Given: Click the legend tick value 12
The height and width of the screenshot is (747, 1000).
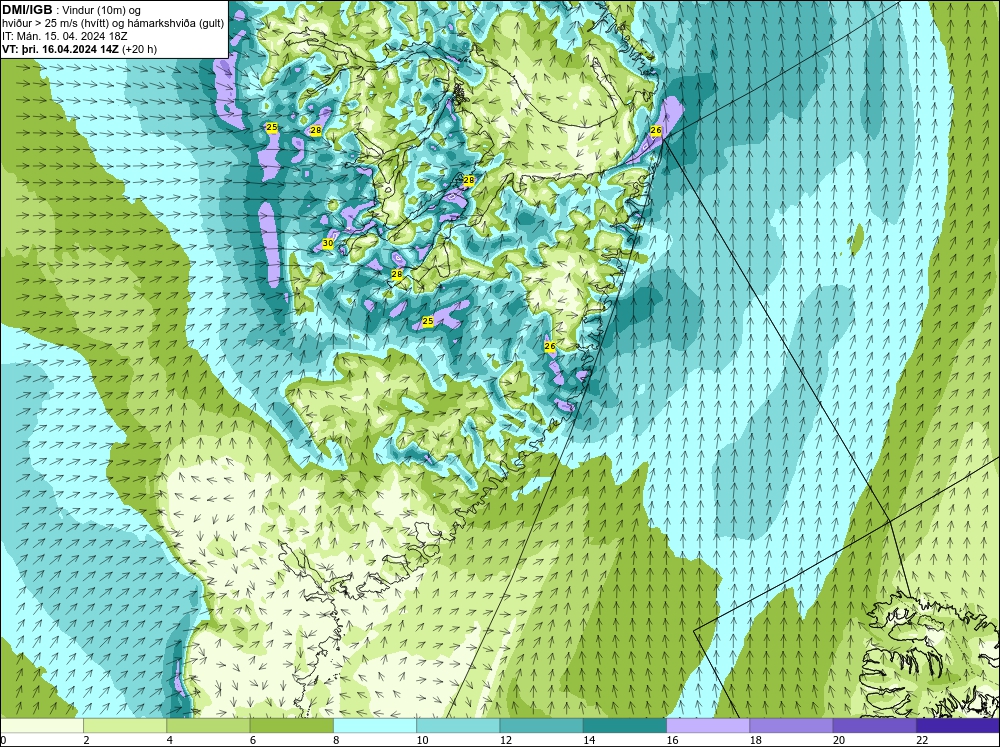Looking at the screenshot, I should coord(505,740).
